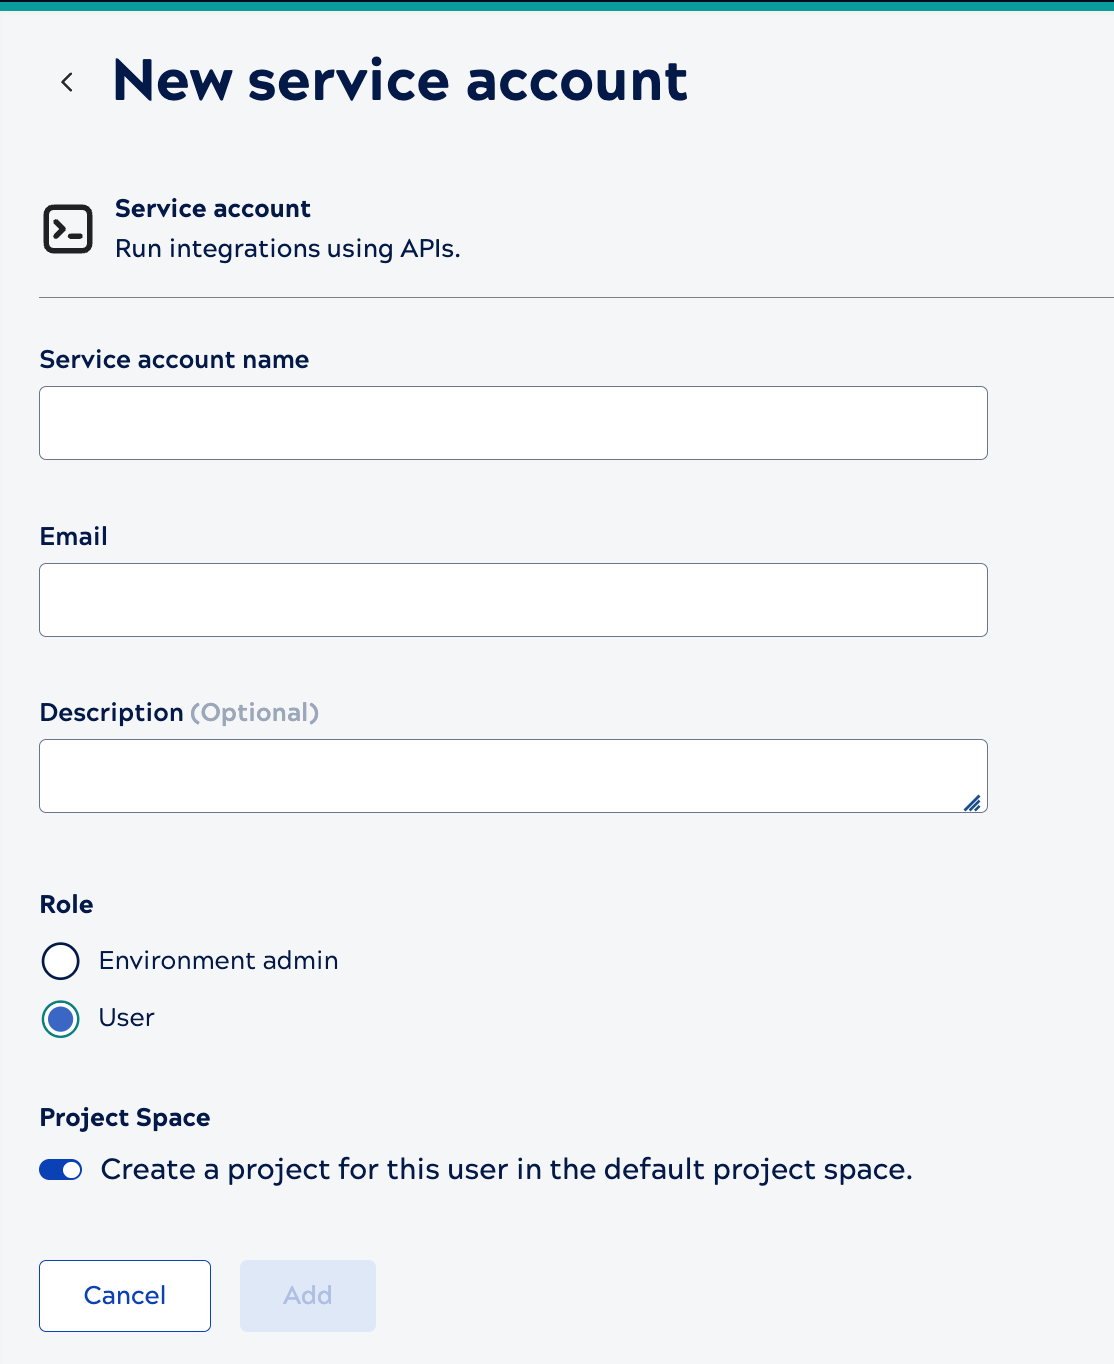Click the Project Space heading

pos(124,1117)
